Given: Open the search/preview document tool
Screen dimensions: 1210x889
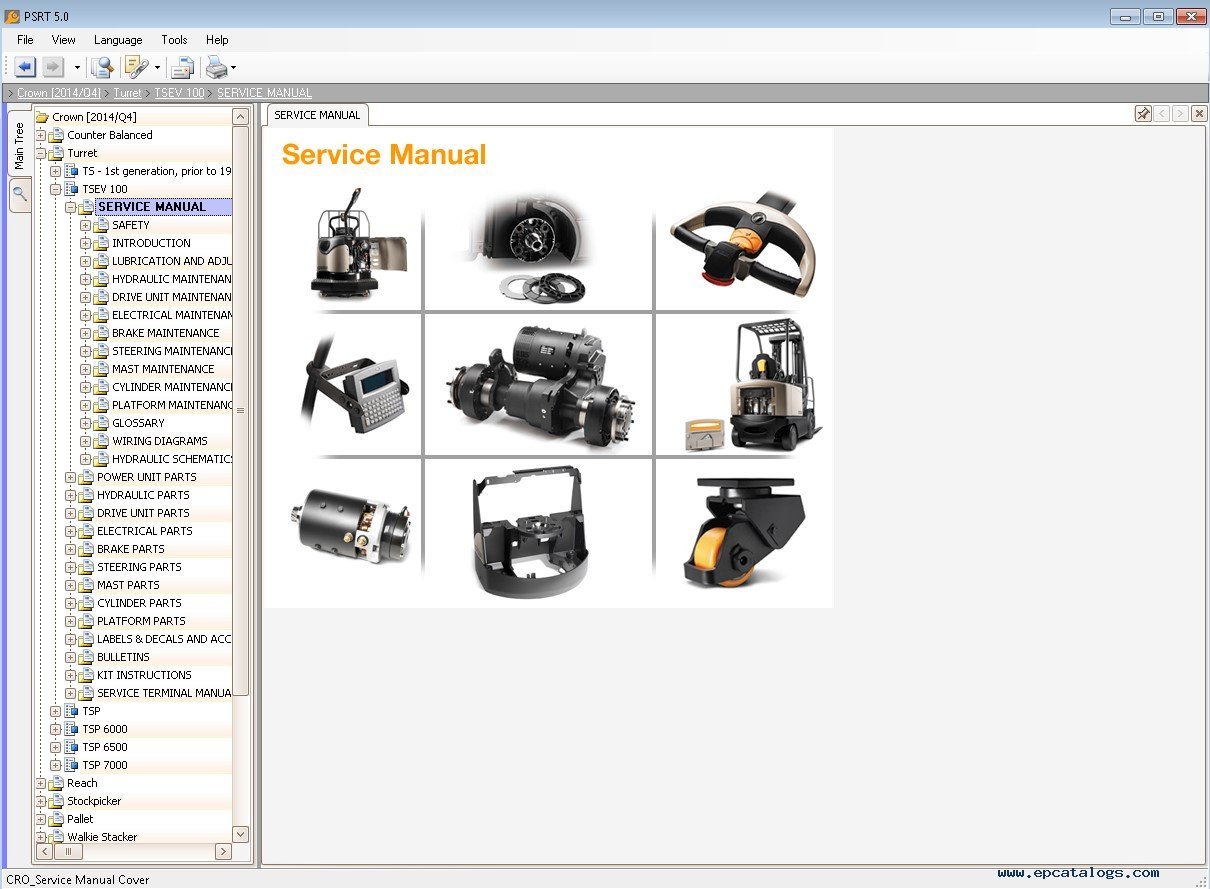Looking at the screenshot, I should tap(100, 66).
